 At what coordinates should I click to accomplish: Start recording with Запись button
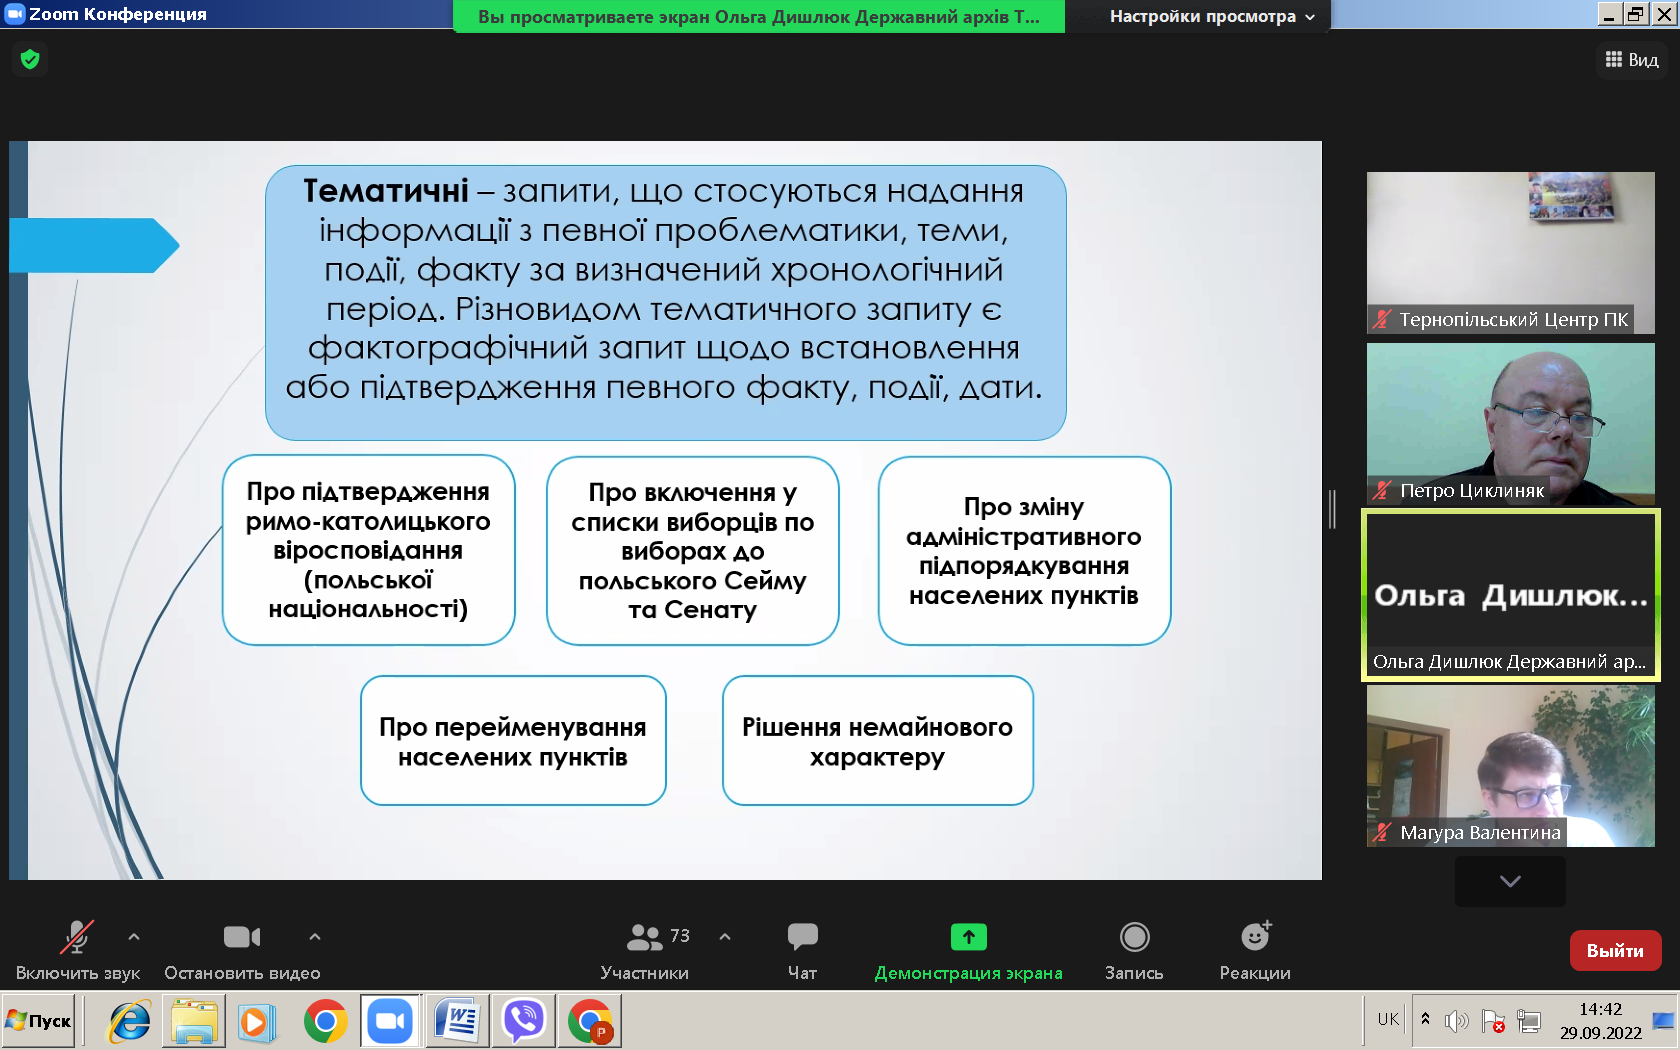coord(1134,950)
